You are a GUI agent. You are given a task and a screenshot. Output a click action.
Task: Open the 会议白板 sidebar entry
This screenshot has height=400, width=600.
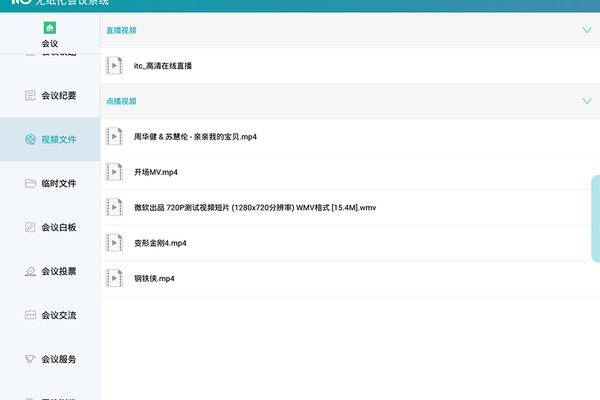58,227
